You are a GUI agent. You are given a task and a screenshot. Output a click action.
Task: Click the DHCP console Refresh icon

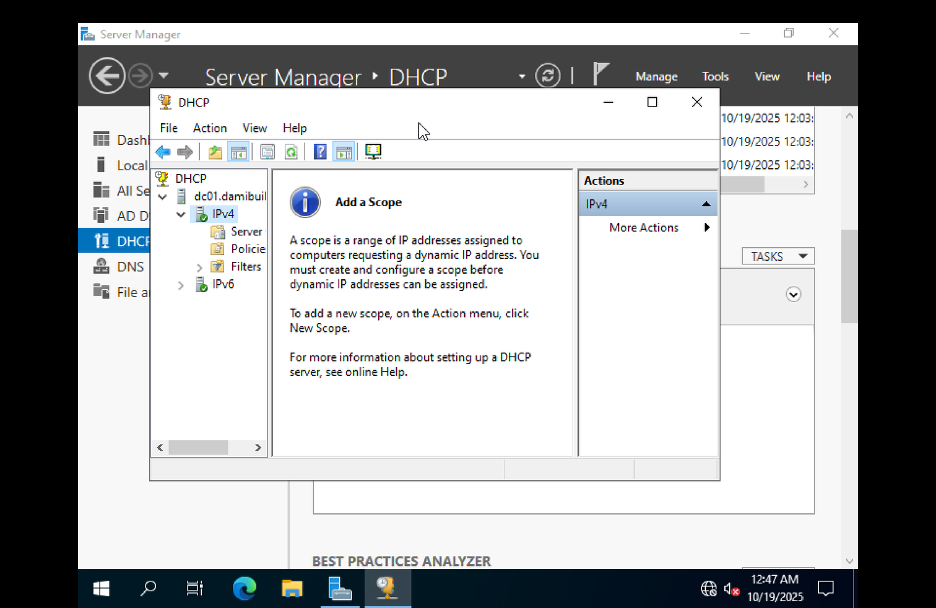(292, 151)
